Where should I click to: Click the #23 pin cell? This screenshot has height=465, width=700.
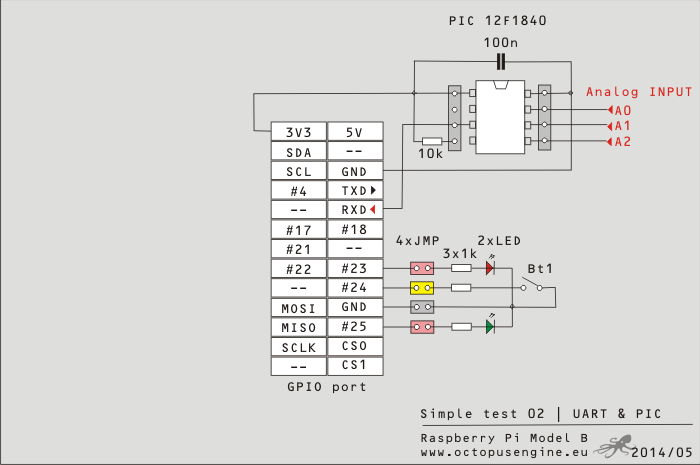point(355,269)
